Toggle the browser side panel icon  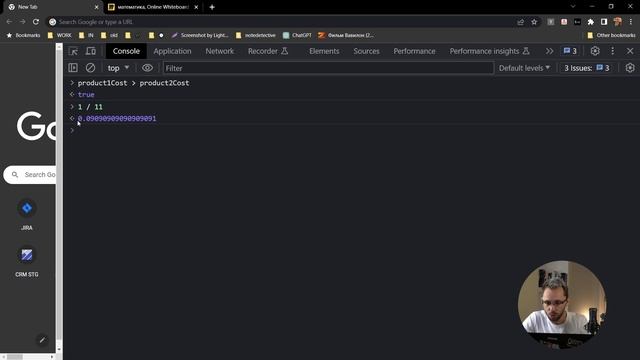604,22
